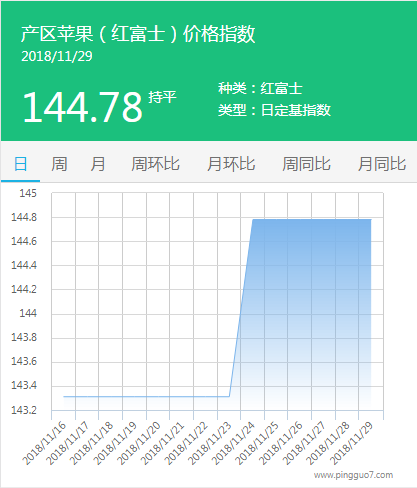Click the date 2018/11/29 under the title
417x488 pixels.
(x=57, y=56)
